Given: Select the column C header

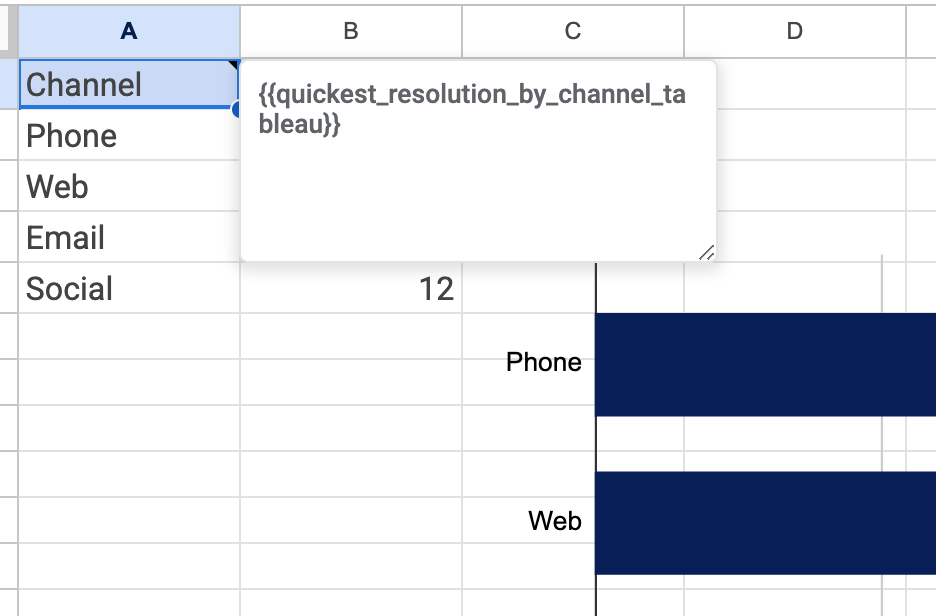Looking at the screenshot, I should point(573,31).
